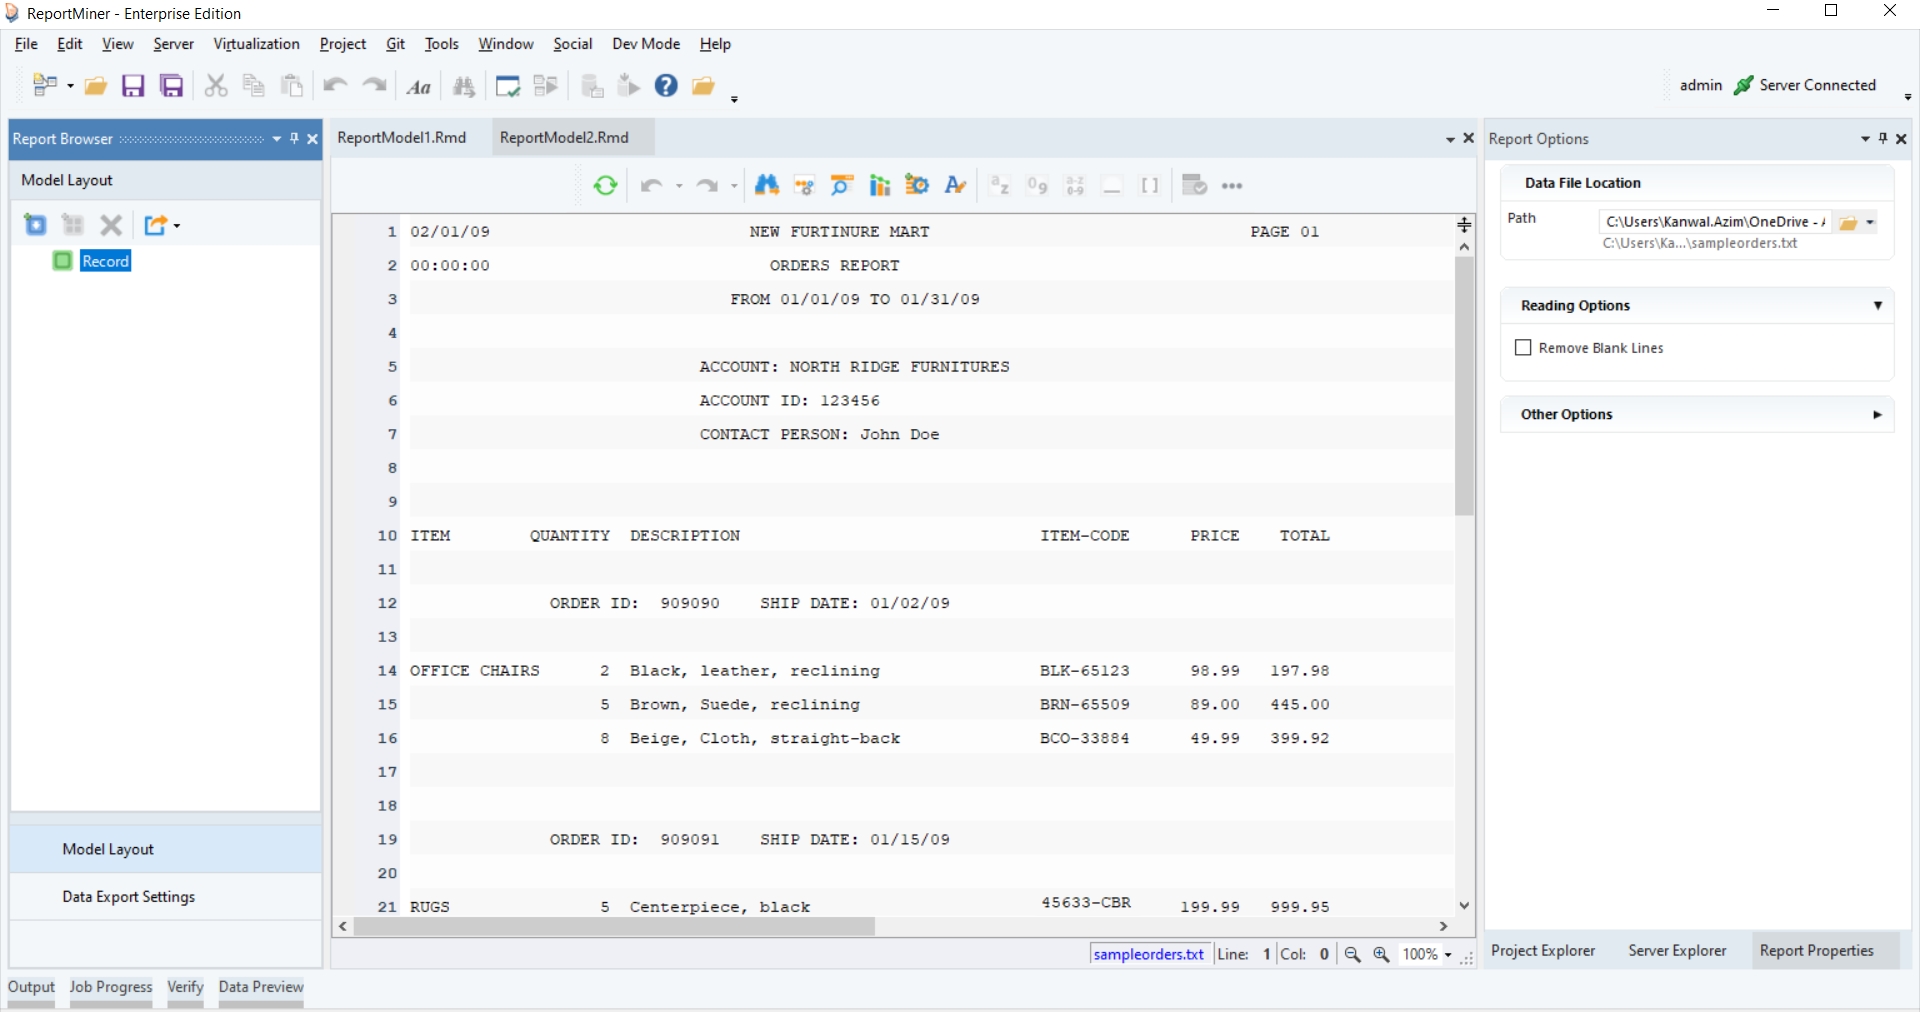Collapse the Reading Options section

1877,306
